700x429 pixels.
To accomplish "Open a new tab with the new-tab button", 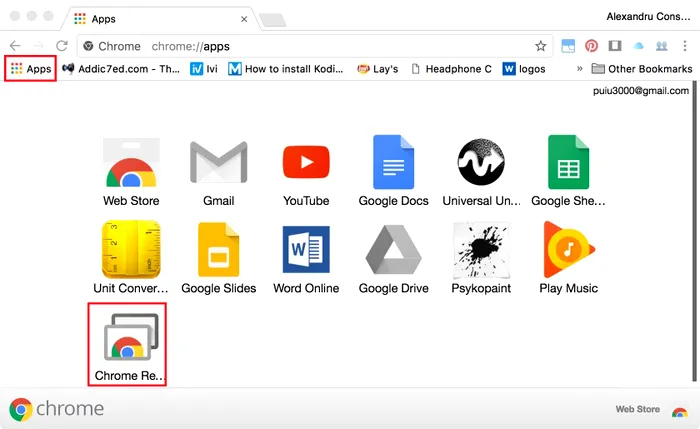I will click(273, 21).
